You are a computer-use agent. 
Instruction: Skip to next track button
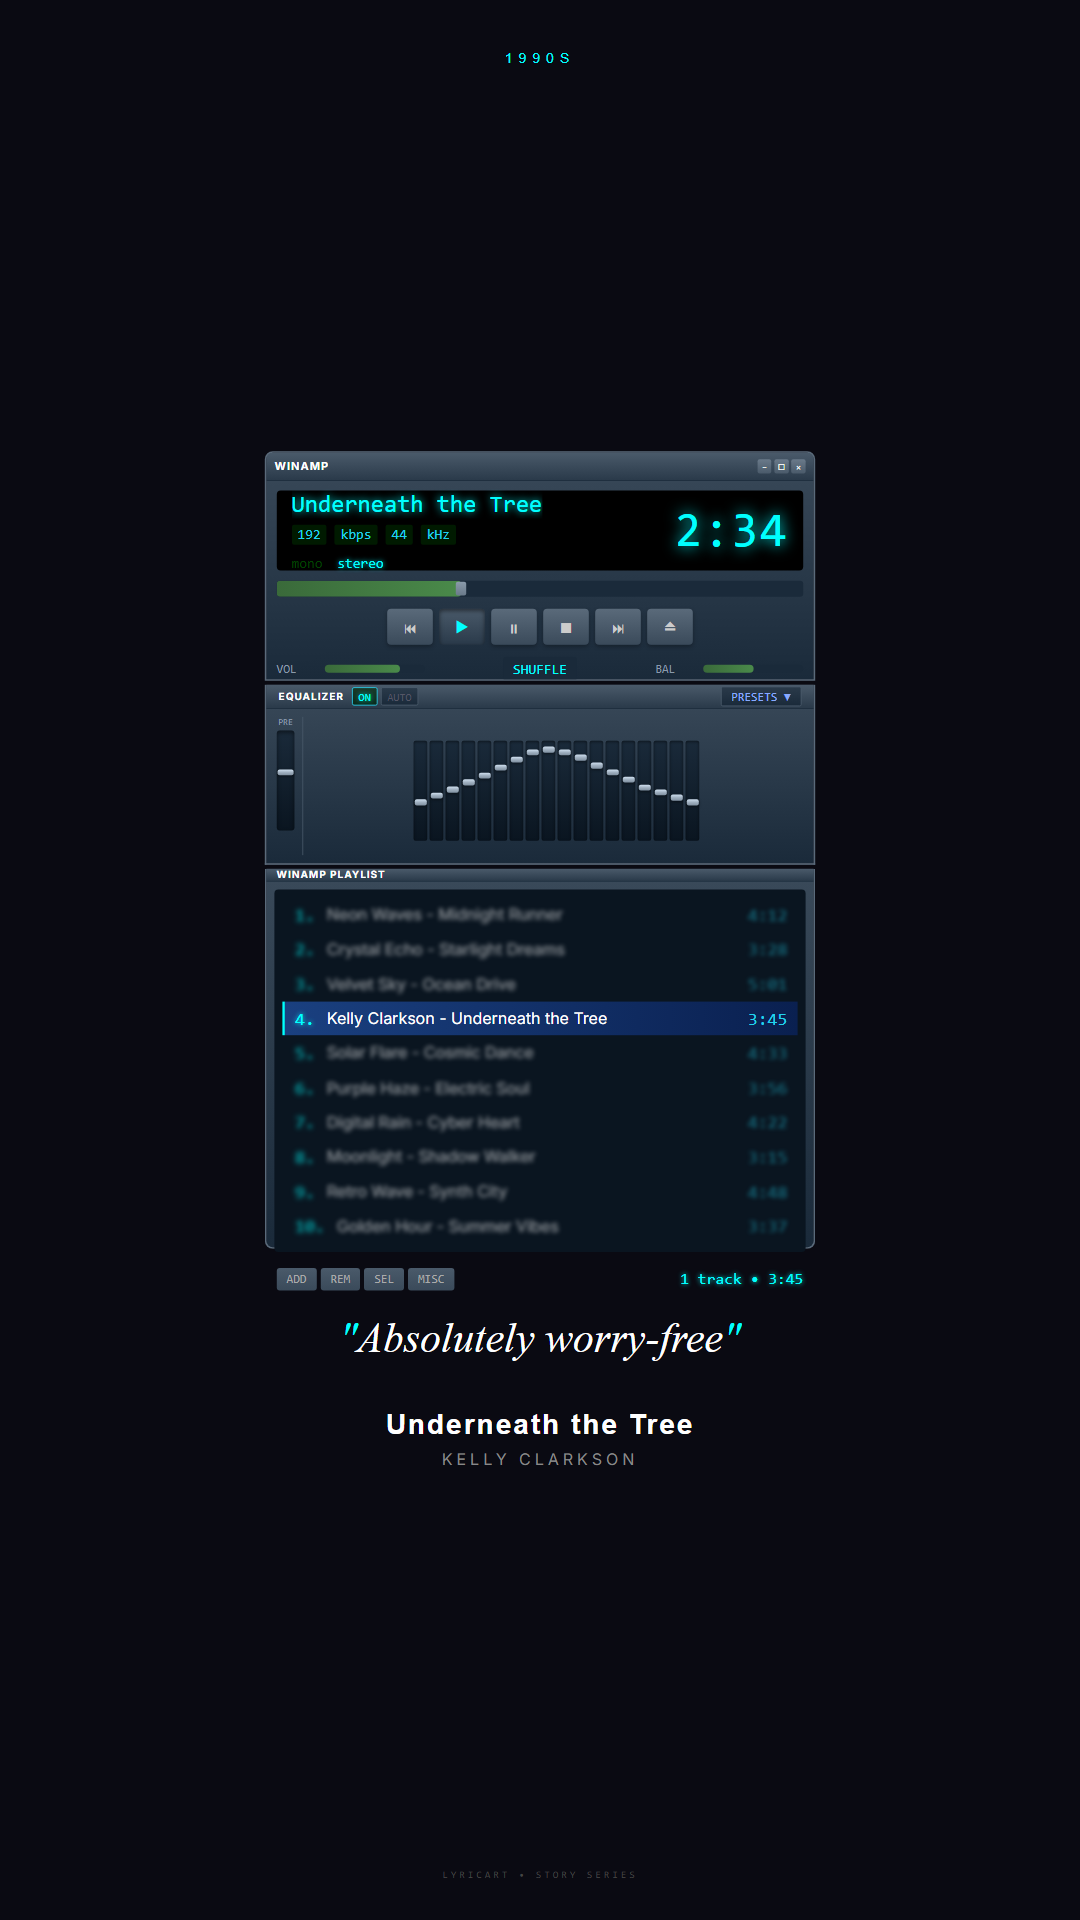coord(618,628)
